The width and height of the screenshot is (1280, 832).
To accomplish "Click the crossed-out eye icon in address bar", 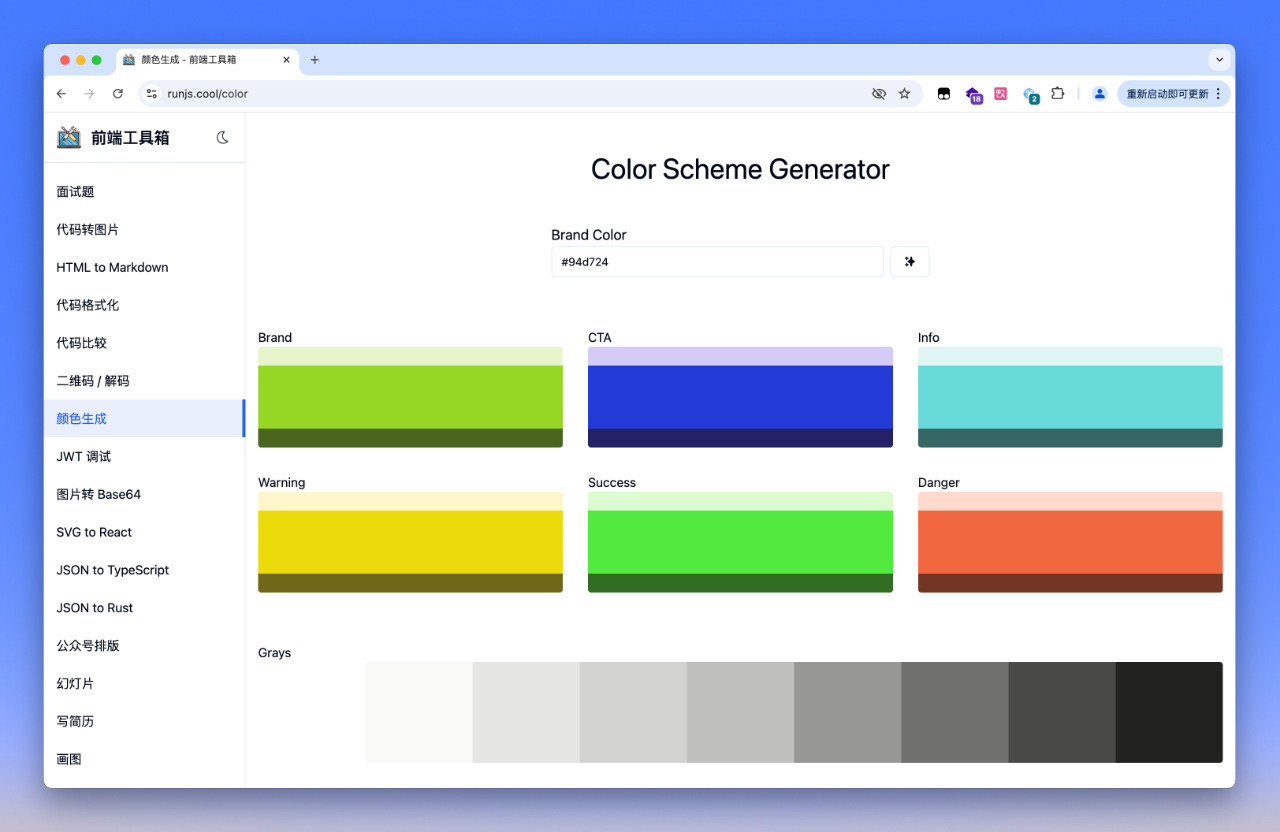I will coord(879,94).
